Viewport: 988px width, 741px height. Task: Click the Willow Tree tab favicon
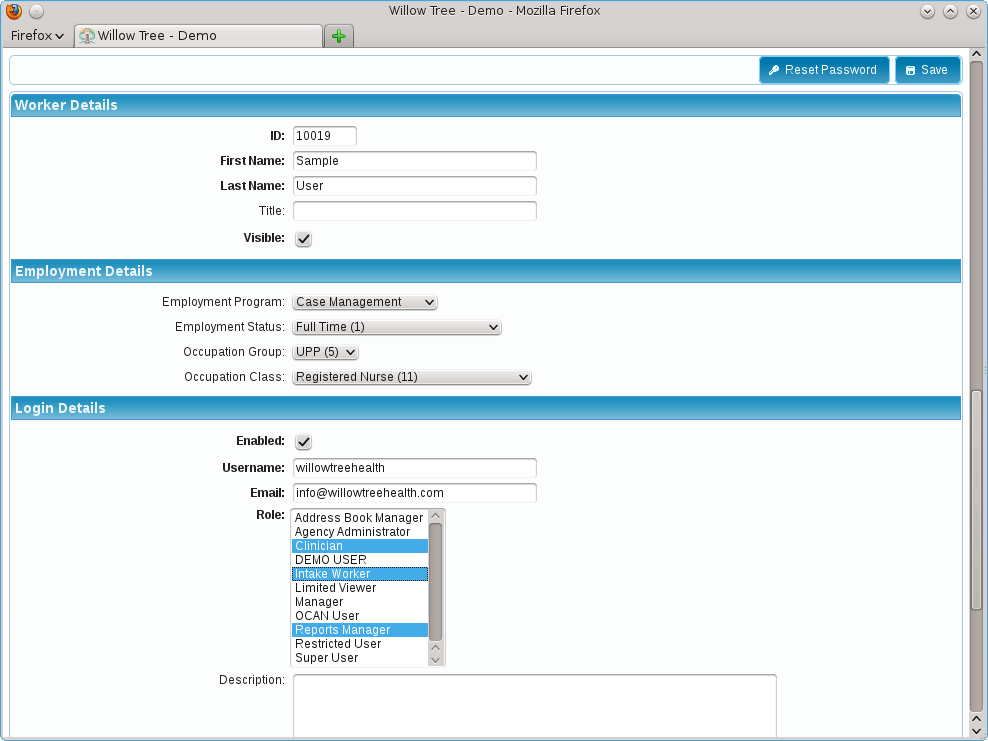[x=87, y=36]
